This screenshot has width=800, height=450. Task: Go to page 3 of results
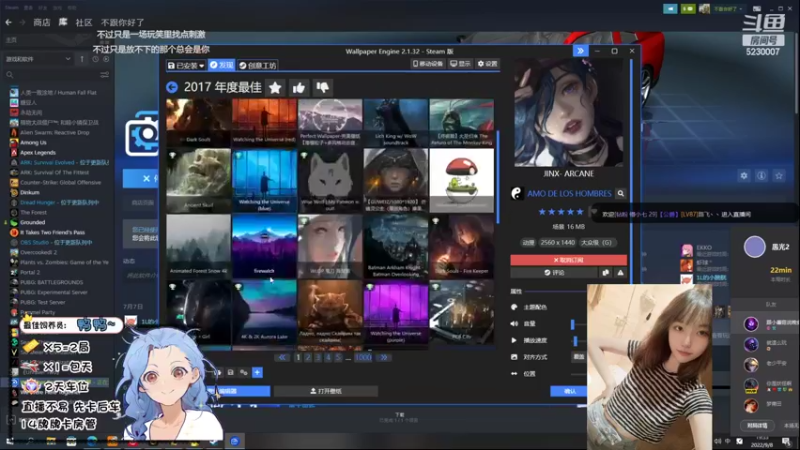pos(318,358)
